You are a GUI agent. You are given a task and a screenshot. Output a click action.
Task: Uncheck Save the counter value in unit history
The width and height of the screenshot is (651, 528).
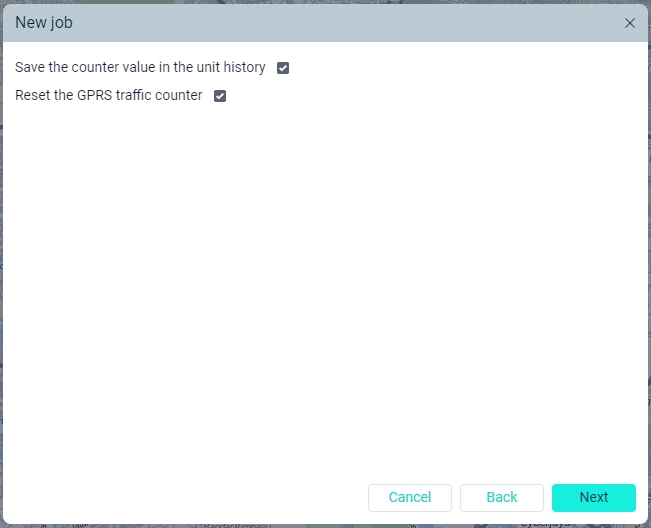coord(283,68)
